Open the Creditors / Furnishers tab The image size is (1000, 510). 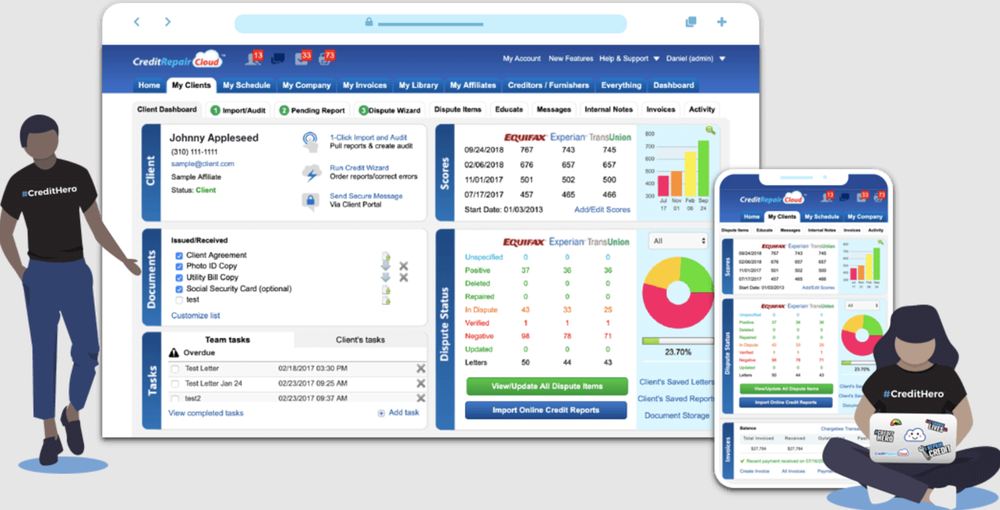548,85
